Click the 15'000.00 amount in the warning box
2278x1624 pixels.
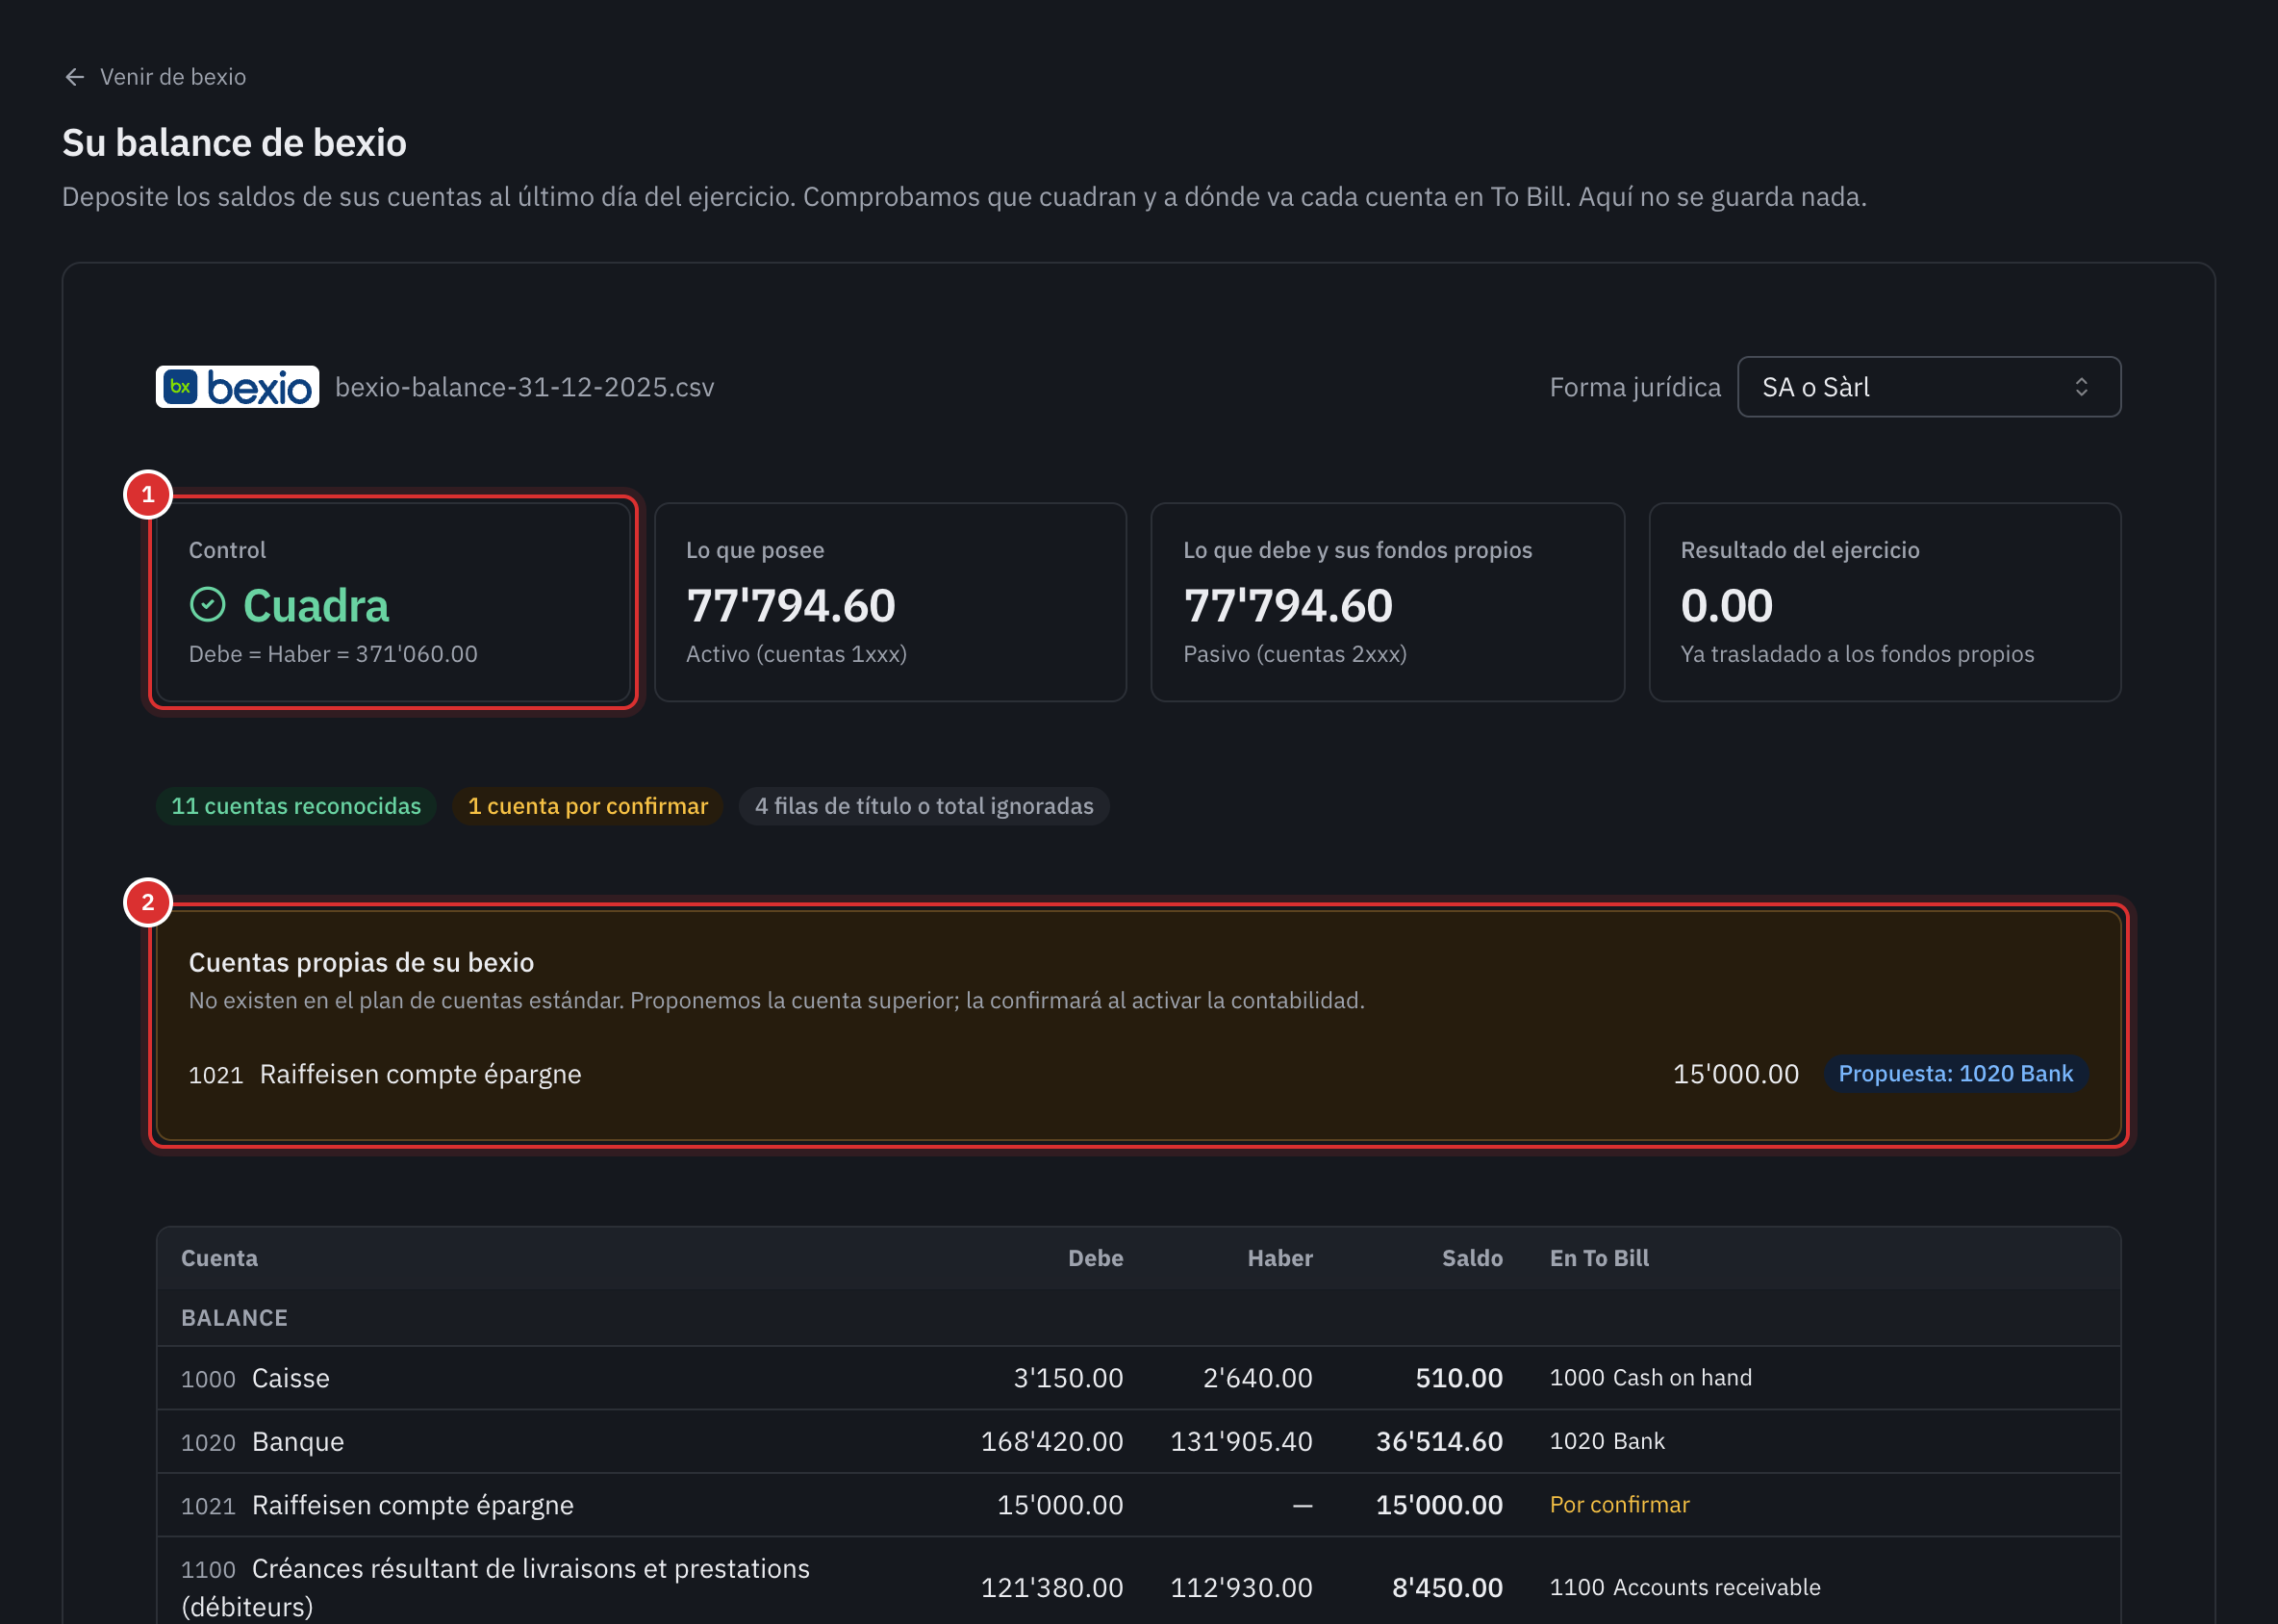tap(1735, 1074)
